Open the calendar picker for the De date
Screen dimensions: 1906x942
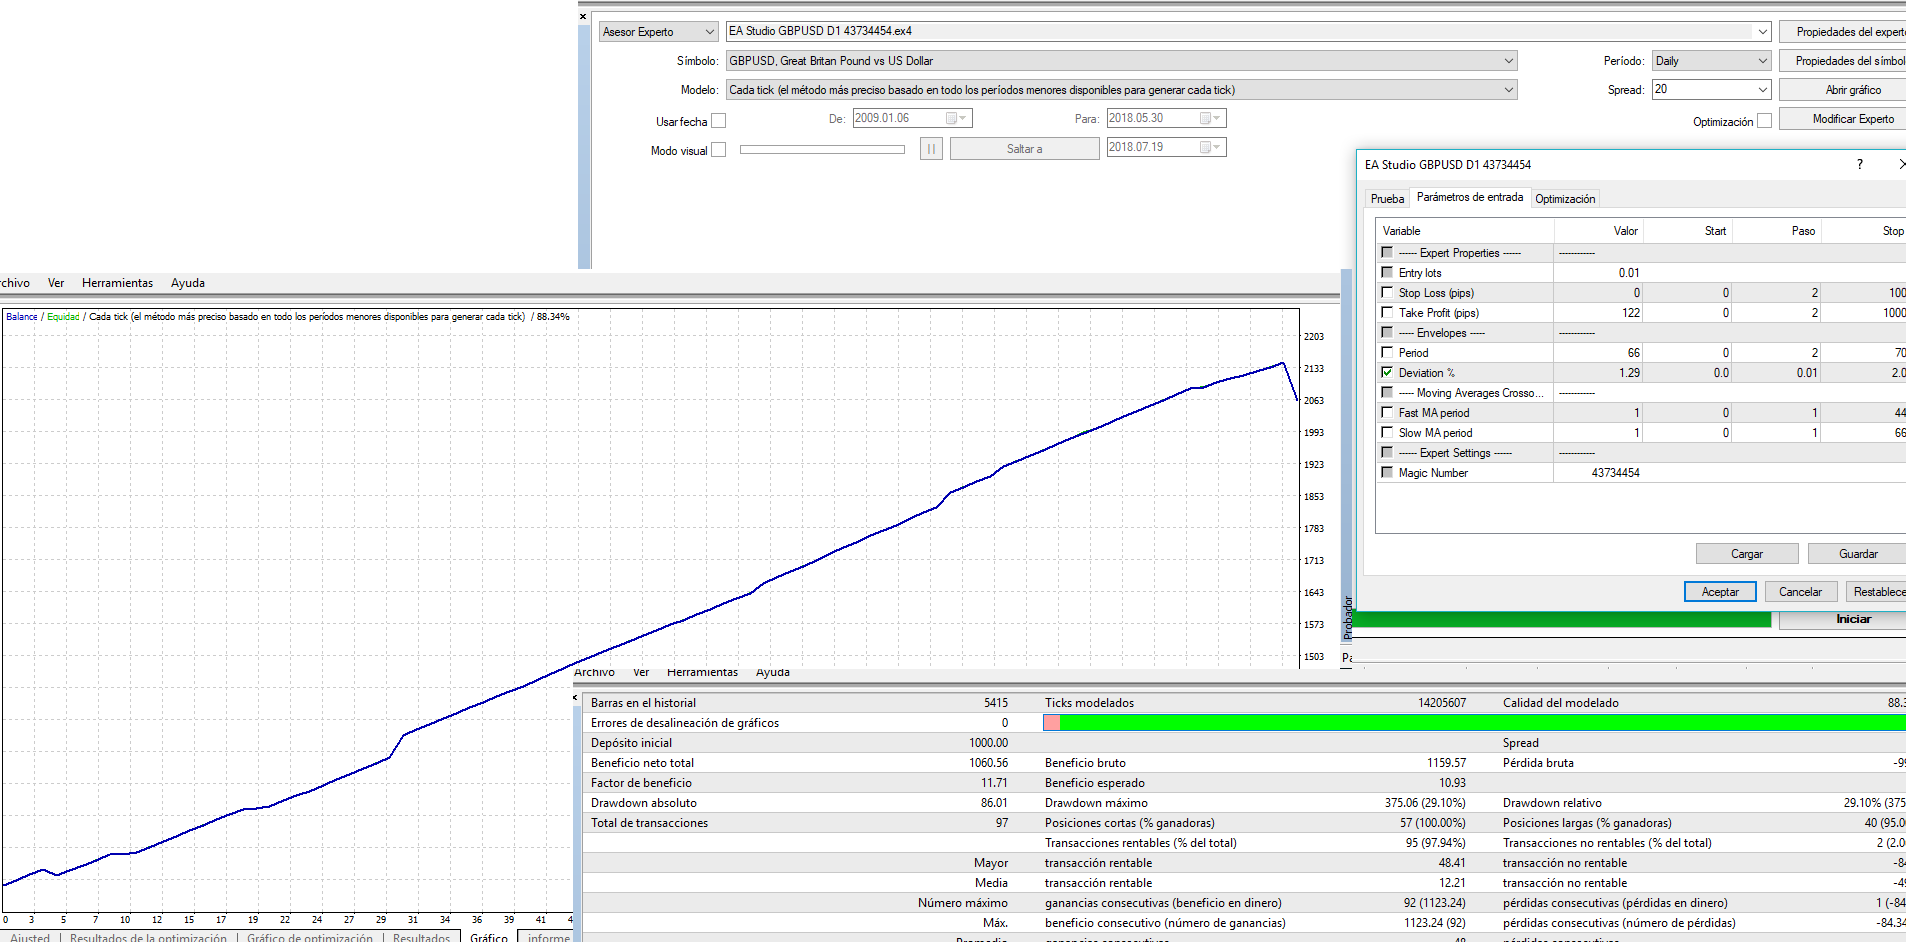tap(956, 118)
